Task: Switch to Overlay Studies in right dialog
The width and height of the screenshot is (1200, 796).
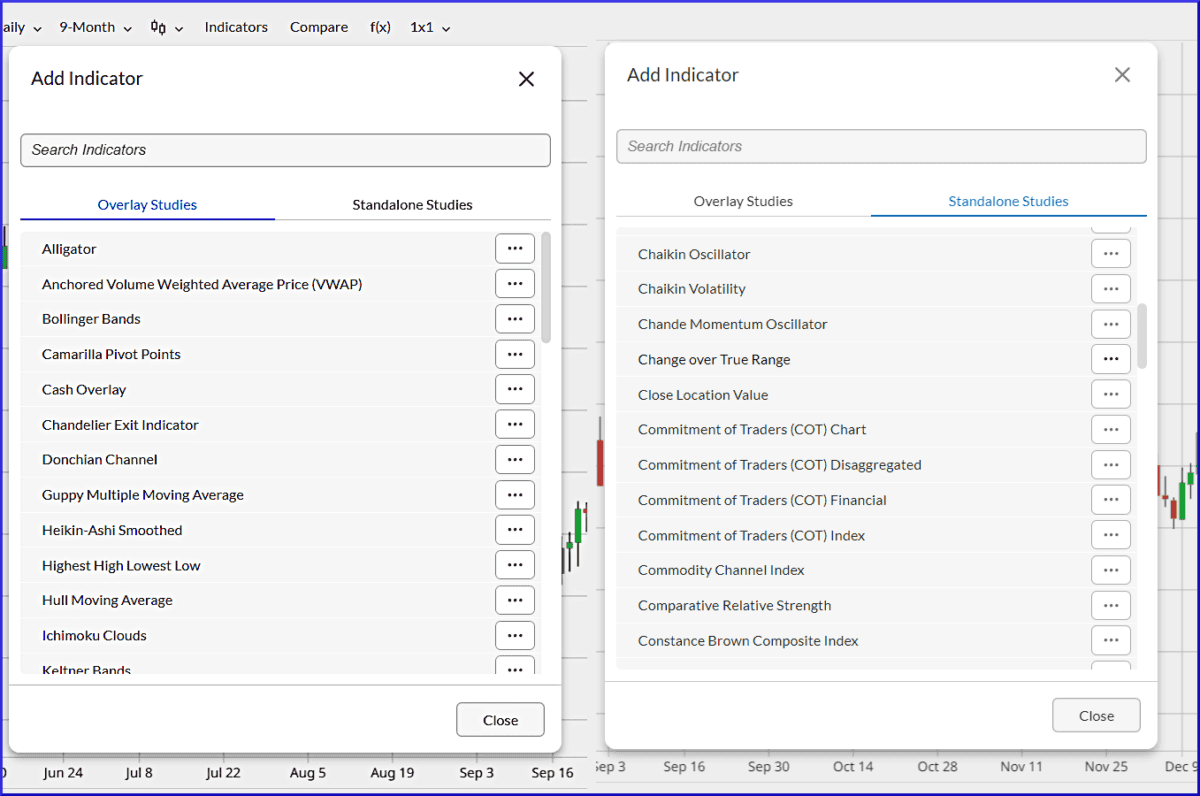Action: point(743,201)
